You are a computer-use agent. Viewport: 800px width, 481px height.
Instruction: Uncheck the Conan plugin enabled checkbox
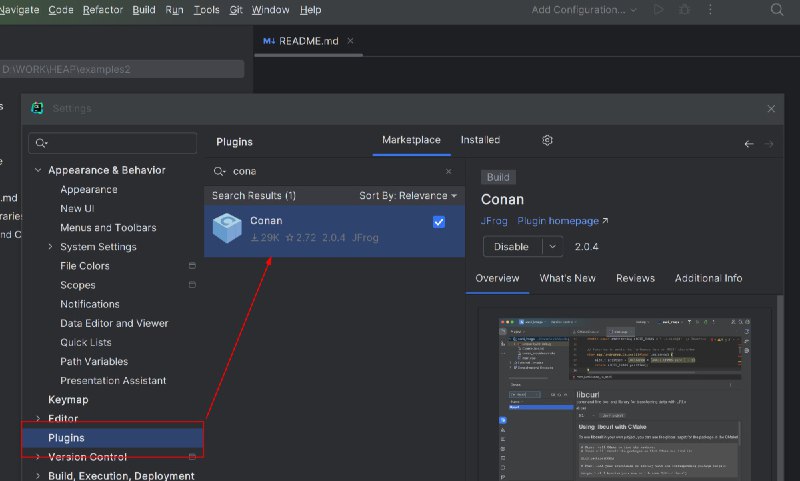439,222
